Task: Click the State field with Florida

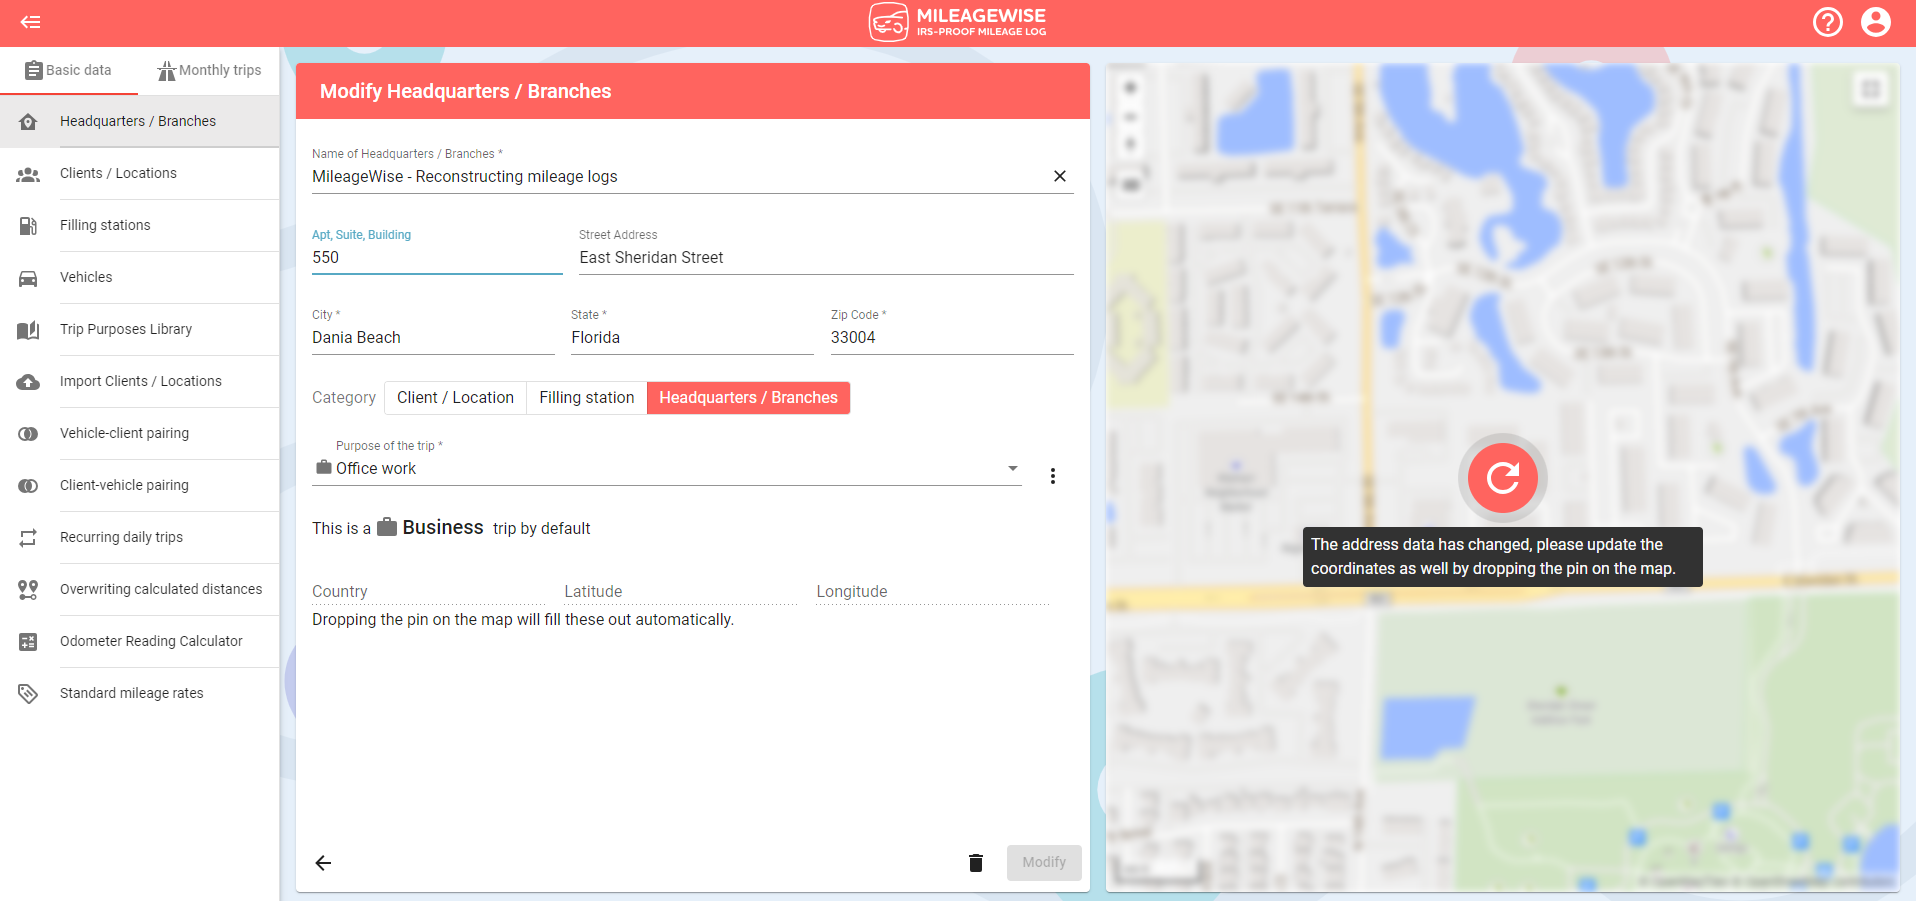Action: pos(692,338)
